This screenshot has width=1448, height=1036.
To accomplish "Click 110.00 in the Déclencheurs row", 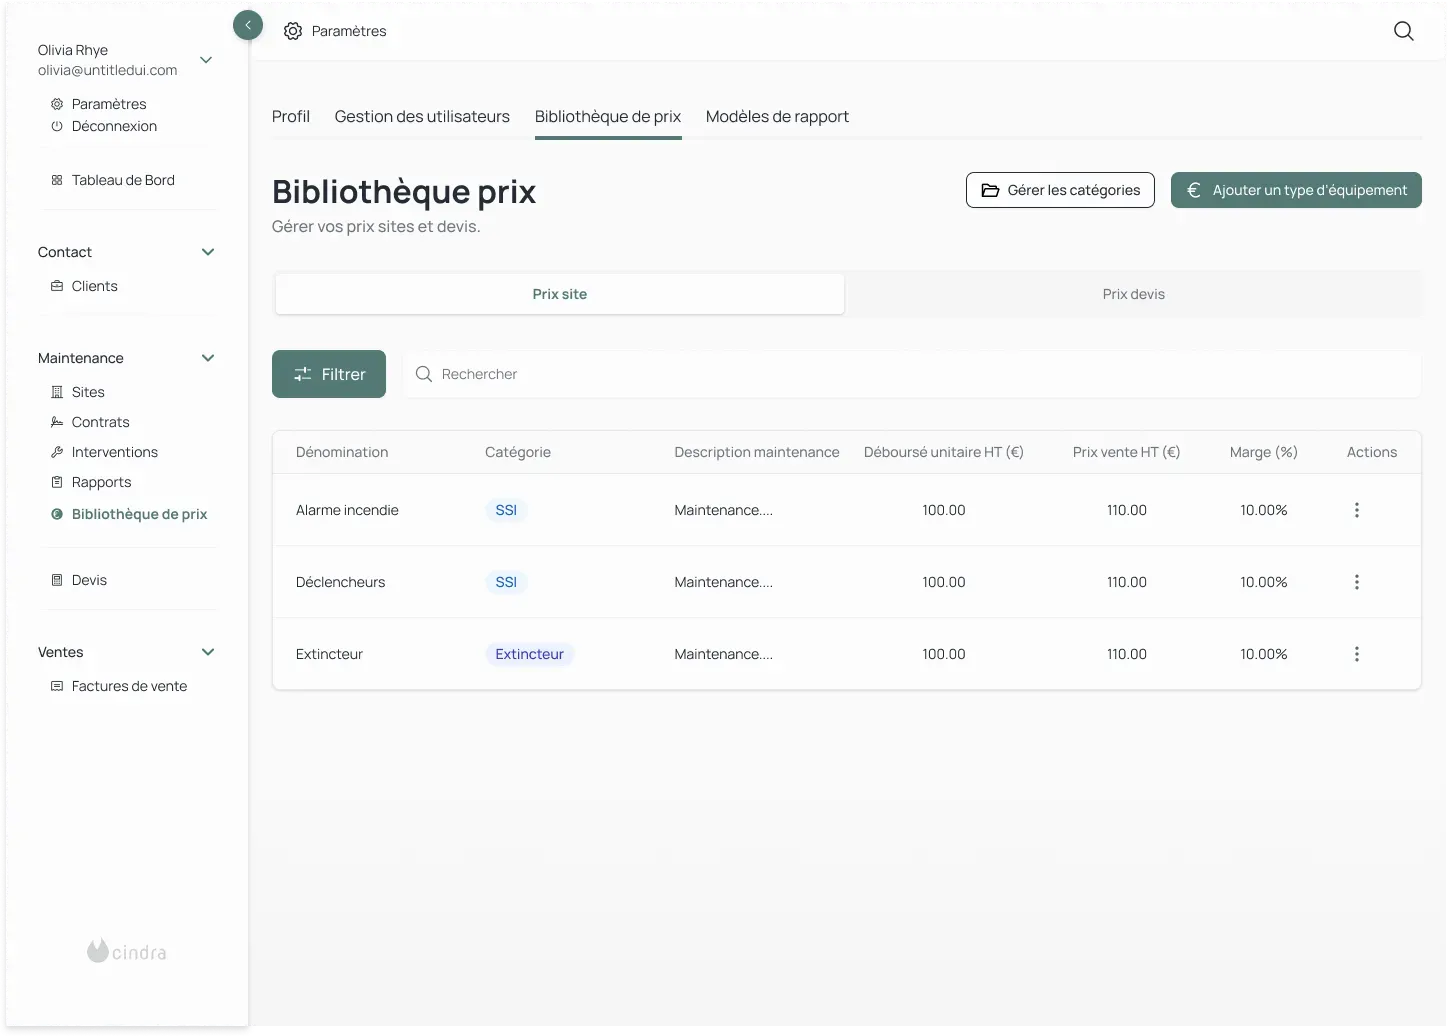I will click(1127, 582).
